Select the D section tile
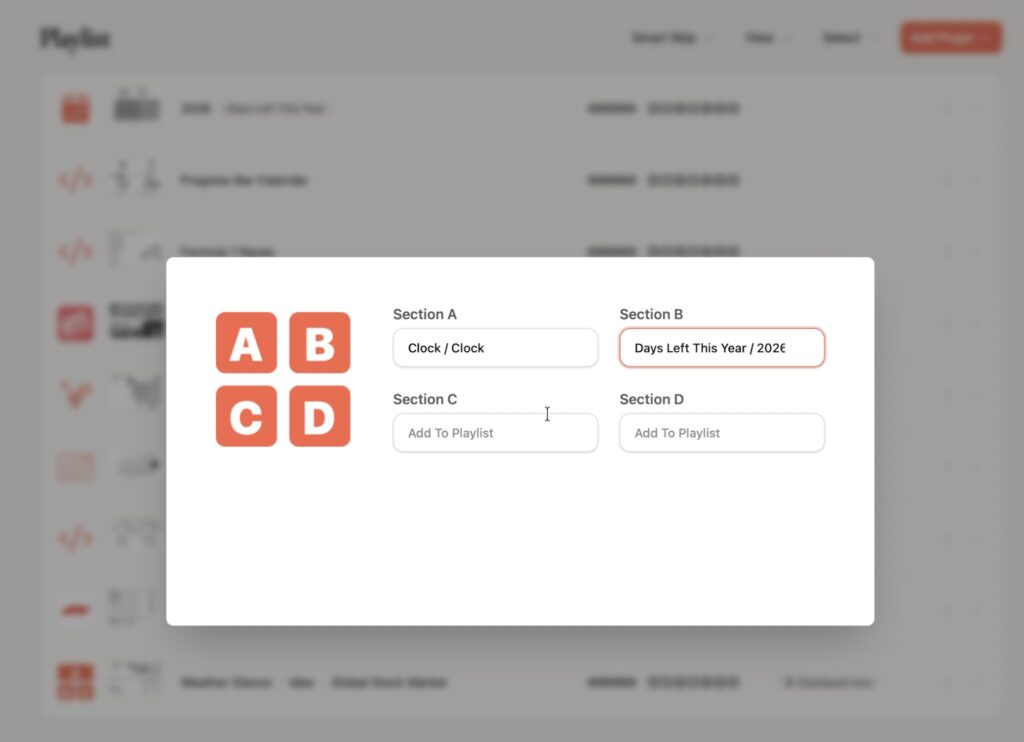The image size is (1024, 742). pyautogui.click(x=320, y=416)
